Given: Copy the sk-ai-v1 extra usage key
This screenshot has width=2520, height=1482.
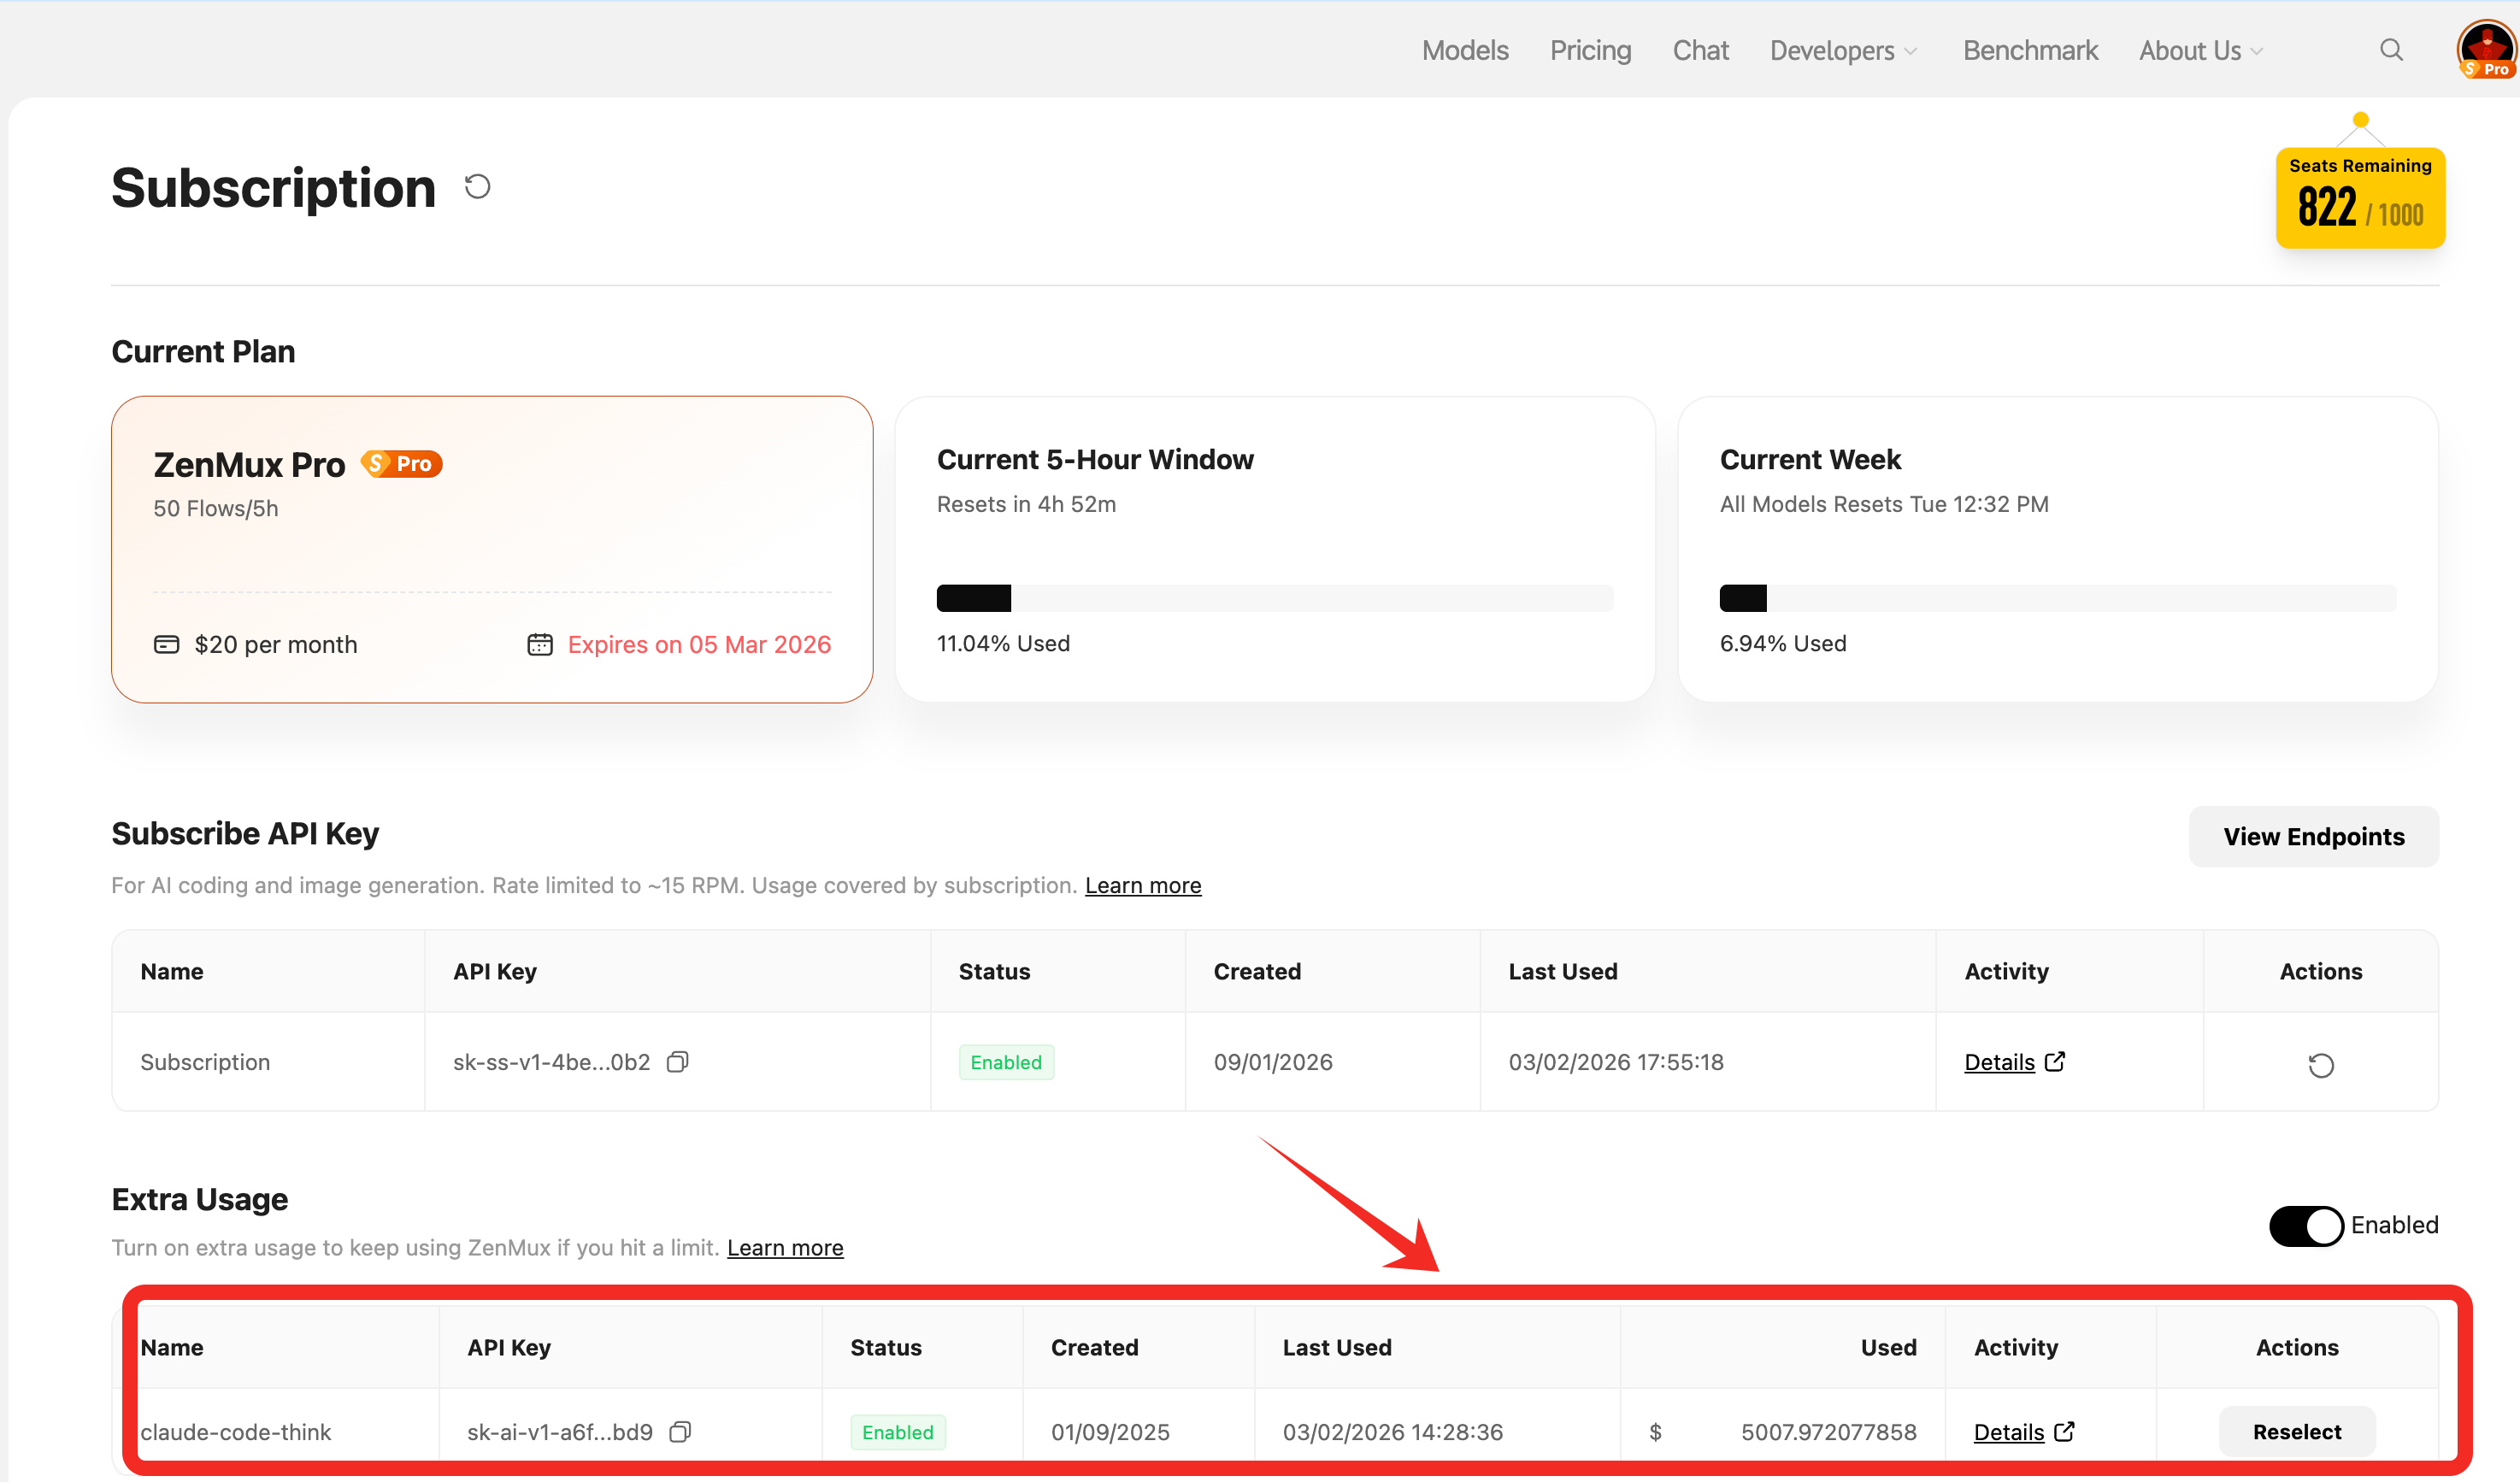Looking at the screenshot, I should (x=680, y=1431).
